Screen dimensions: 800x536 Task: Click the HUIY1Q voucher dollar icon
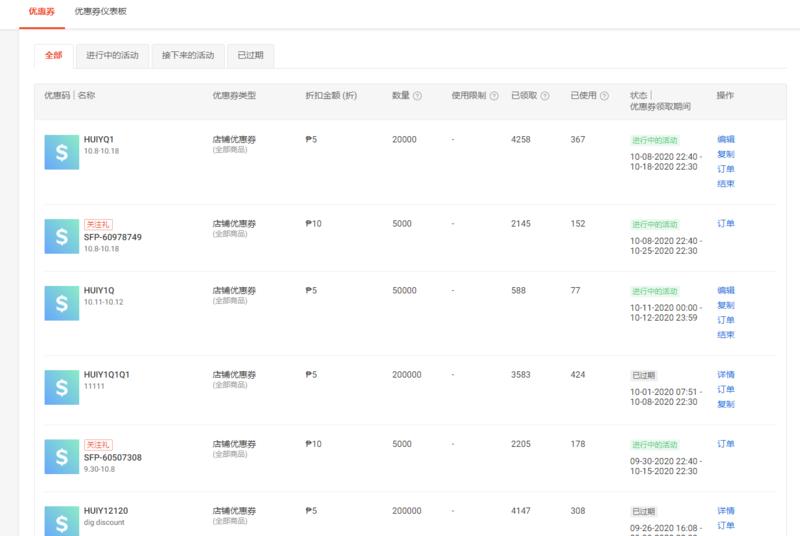point(61,302)
